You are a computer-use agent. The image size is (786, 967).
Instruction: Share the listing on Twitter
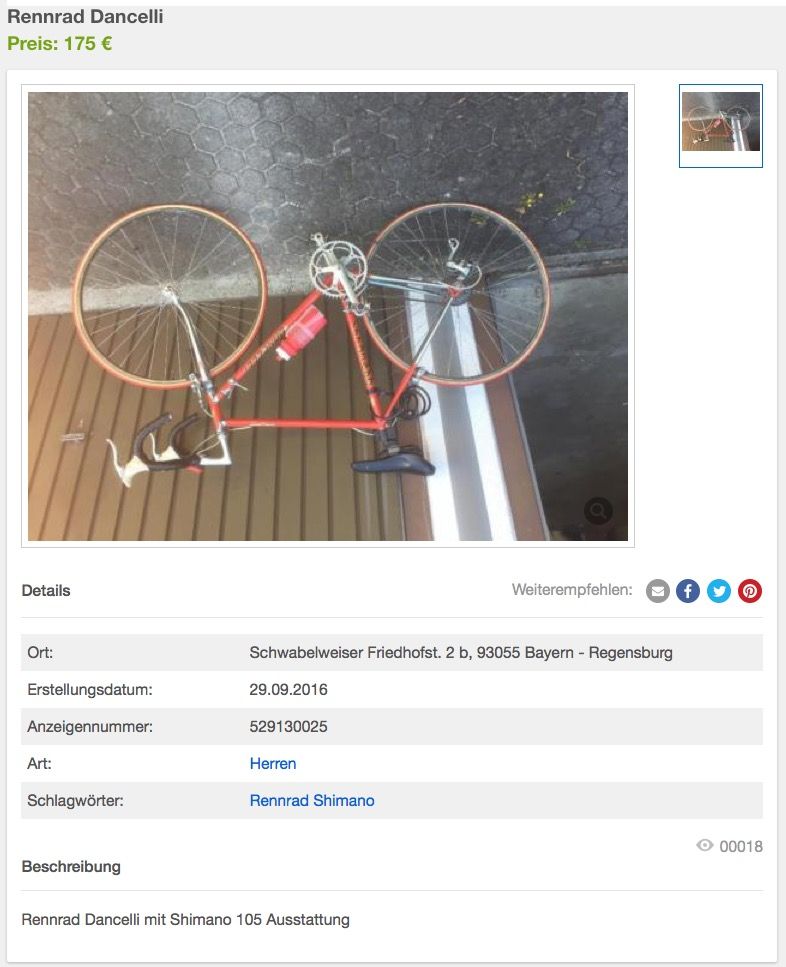[x=719, y=591]
